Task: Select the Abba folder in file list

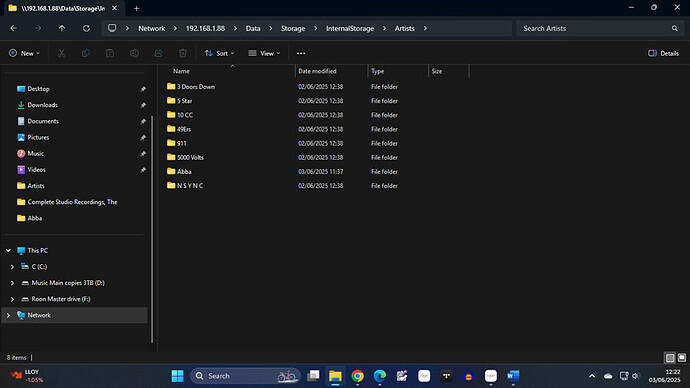Action: pyautogui.click(x=179, y=172)
